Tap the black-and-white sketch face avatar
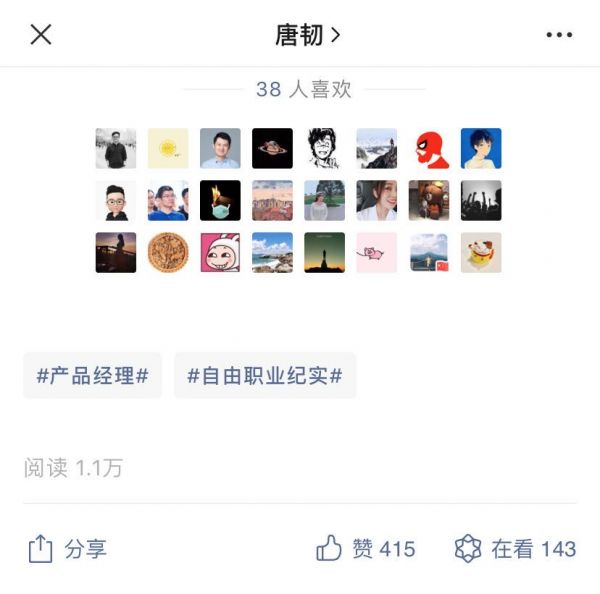Viewport: 600px width, 594px height. tap(324, 148)
